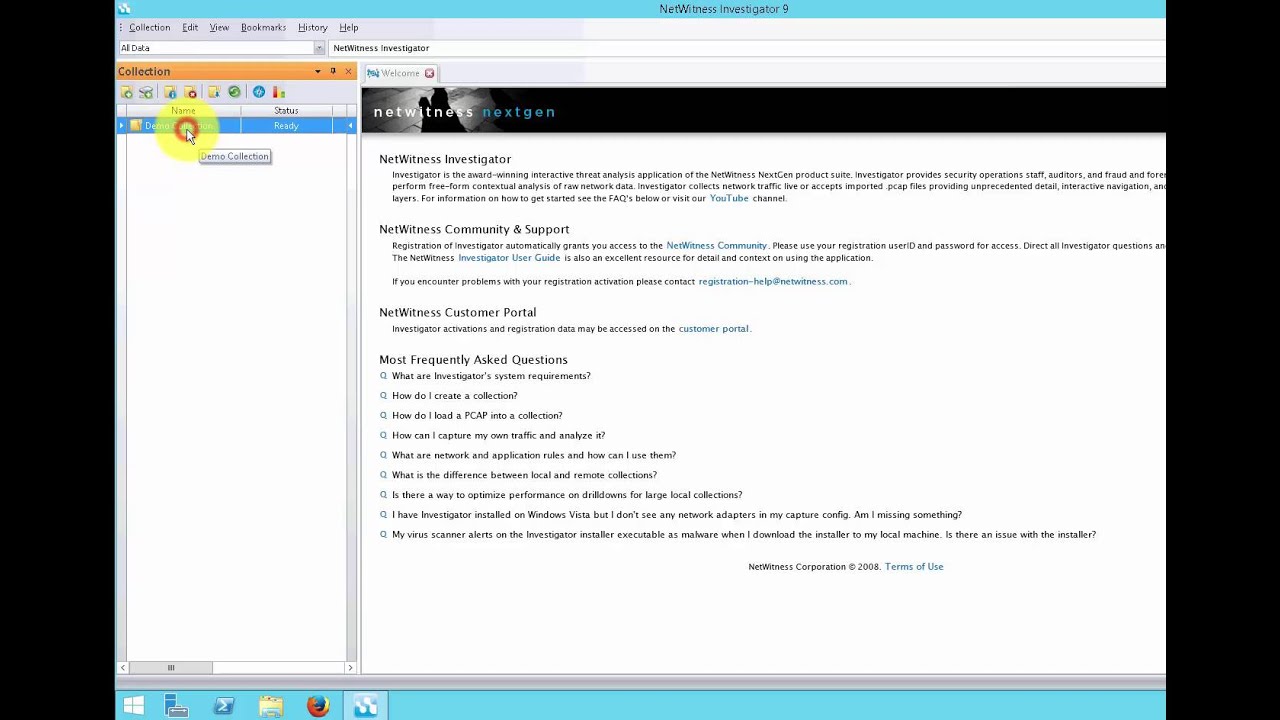This screenshot has width=1280, height=720.
Task: Open the View menu
Action: (219, 27)
